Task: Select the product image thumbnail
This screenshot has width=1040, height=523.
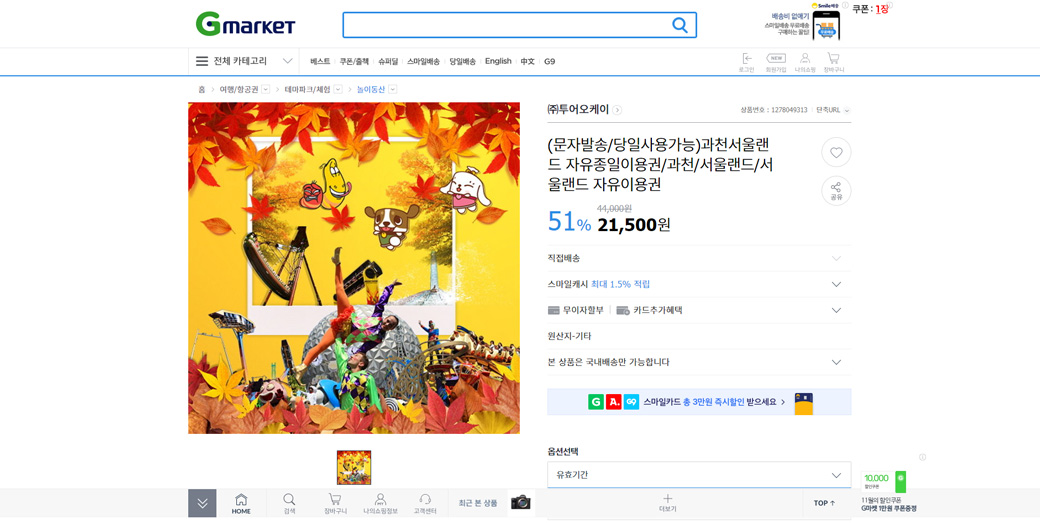Action: pos(354,467)
